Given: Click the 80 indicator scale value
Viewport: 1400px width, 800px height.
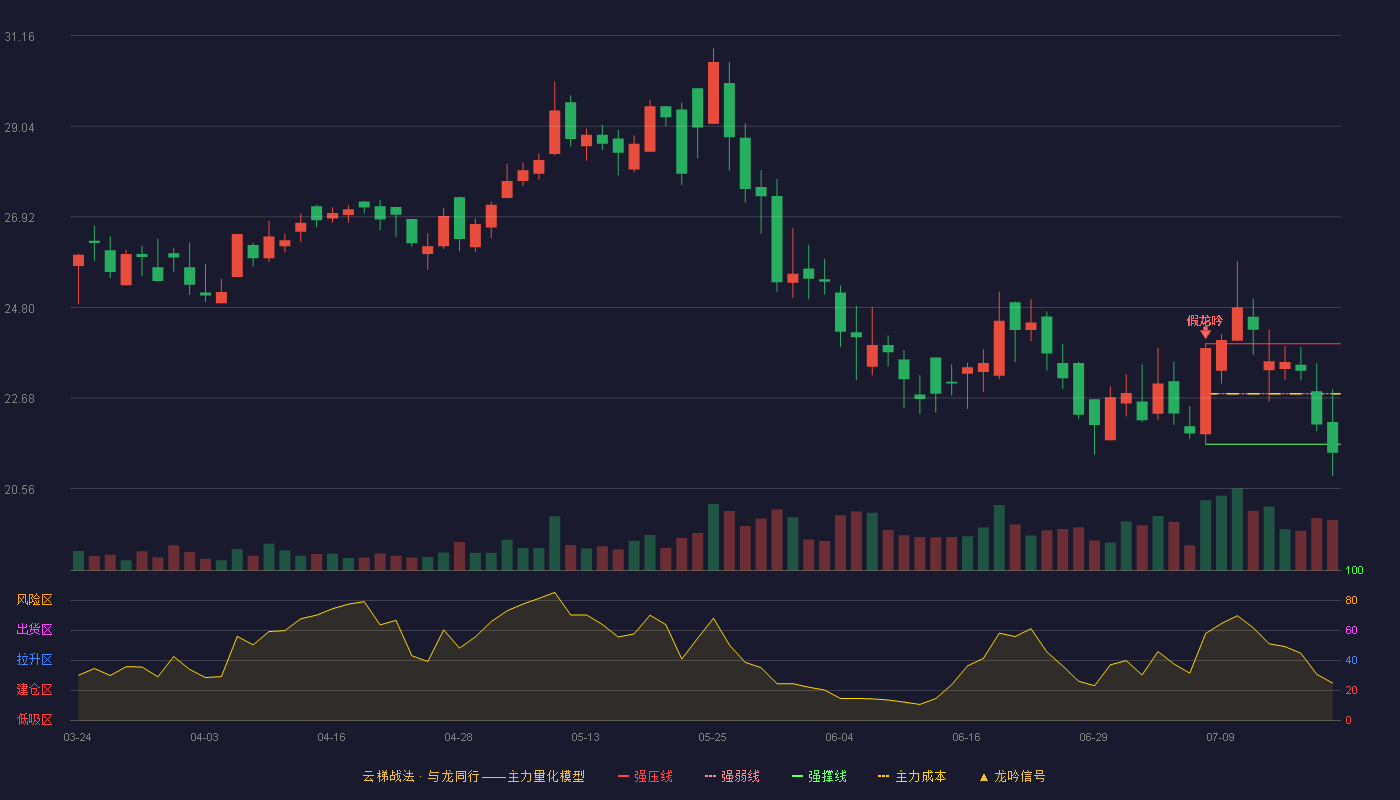Looking at the screenshot, I should coord(1351,600).
